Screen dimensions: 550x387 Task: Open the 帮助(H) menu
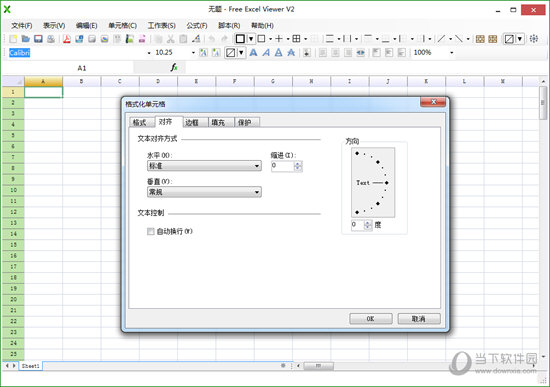pyautogui.click(x=262, y=26)
